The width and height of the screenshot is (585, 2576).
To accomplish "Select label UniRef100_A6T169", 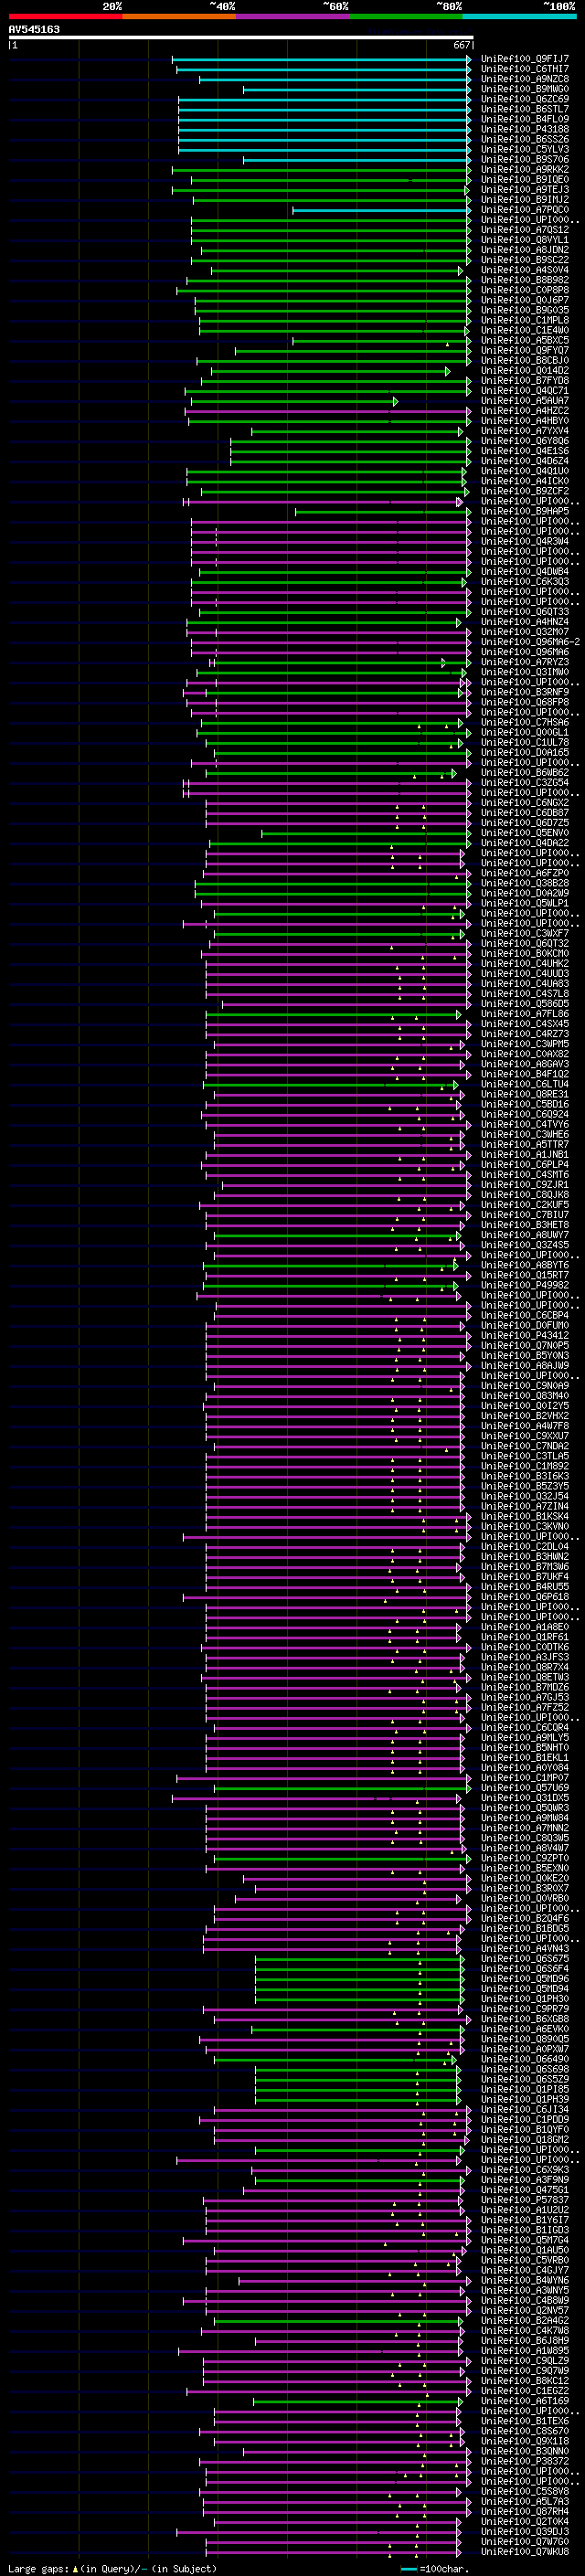I will (525, 2400).
